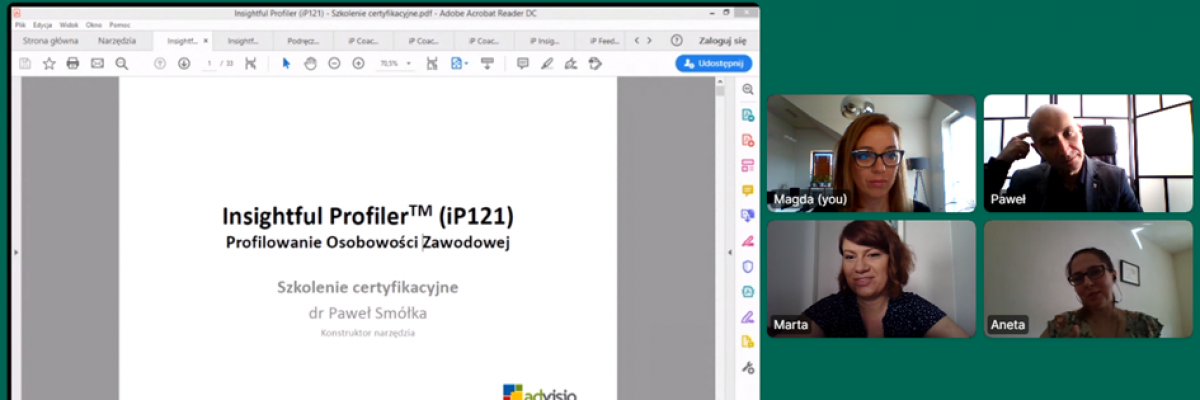The height and width of the screenshot is (400, 1200).
Task: Open the email envelope icon
Action: click(x=97, y=63)
